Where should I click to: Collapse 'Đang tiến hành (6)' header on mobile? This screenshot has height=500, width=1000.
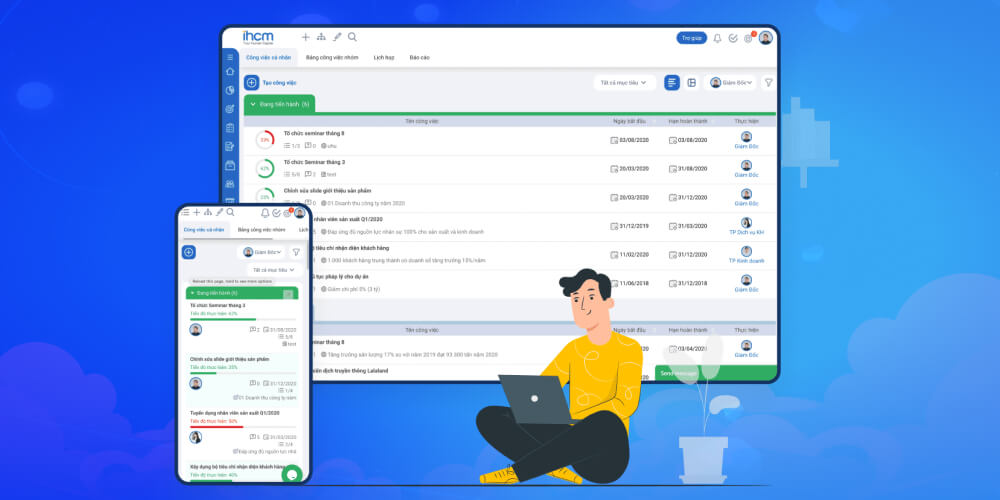242,293
